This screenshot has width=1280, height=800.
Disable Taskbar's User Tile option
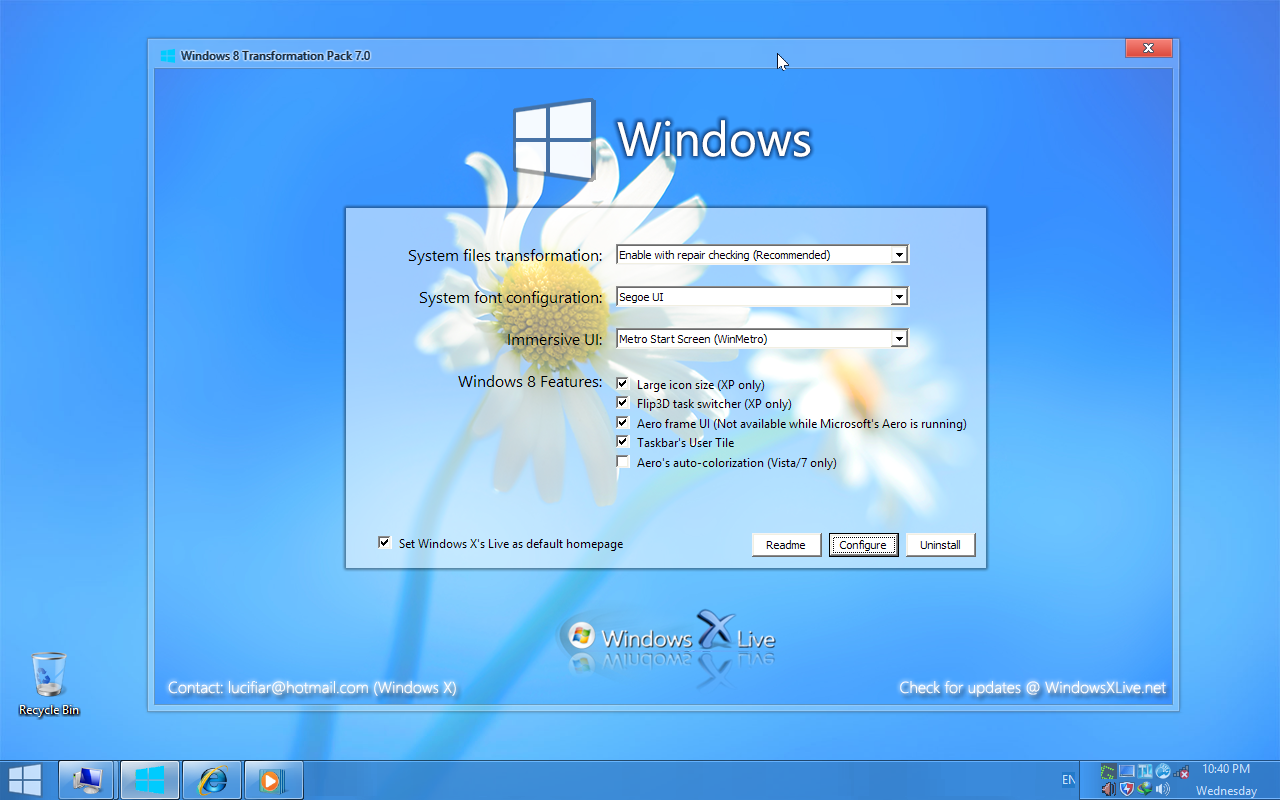point(623,442)
